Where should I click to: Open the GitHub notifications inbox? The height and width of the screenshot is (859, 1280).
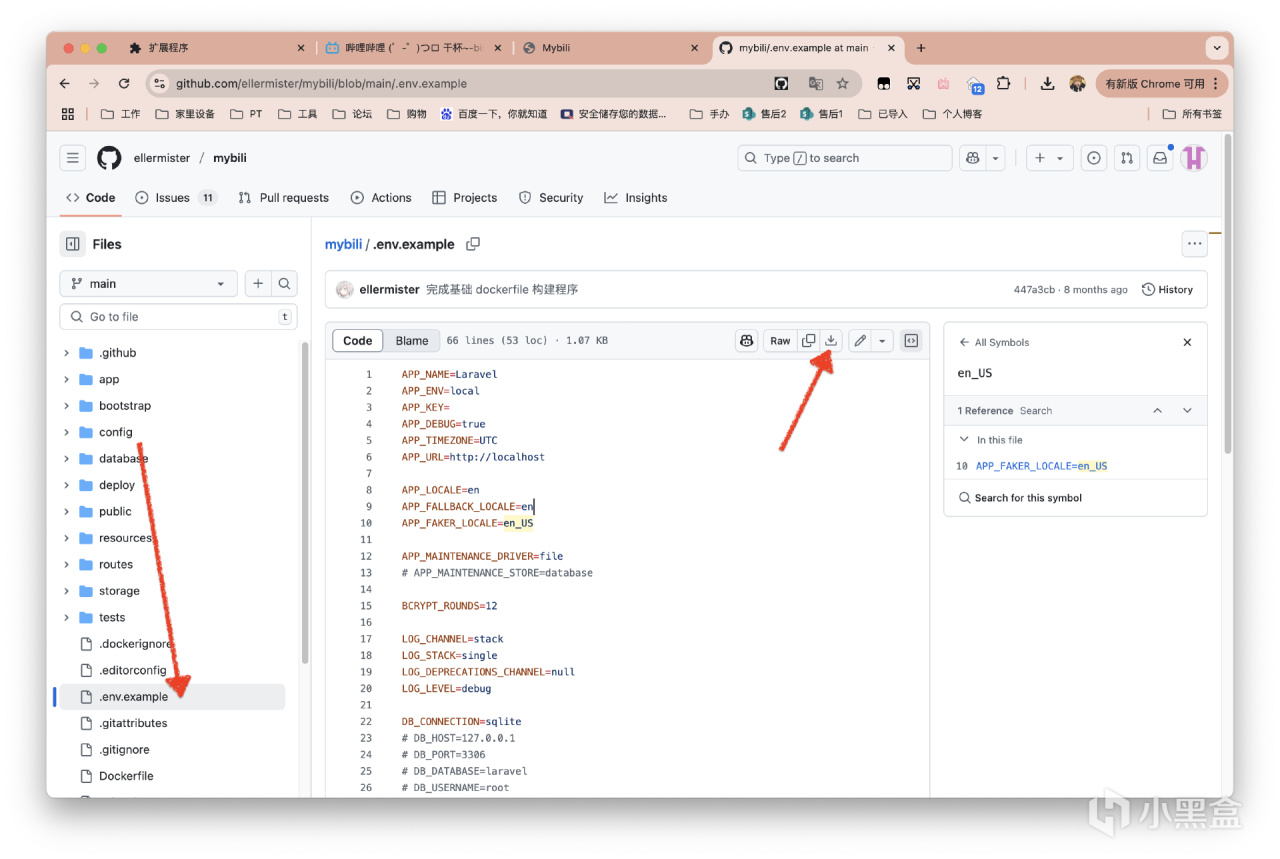1160,158
